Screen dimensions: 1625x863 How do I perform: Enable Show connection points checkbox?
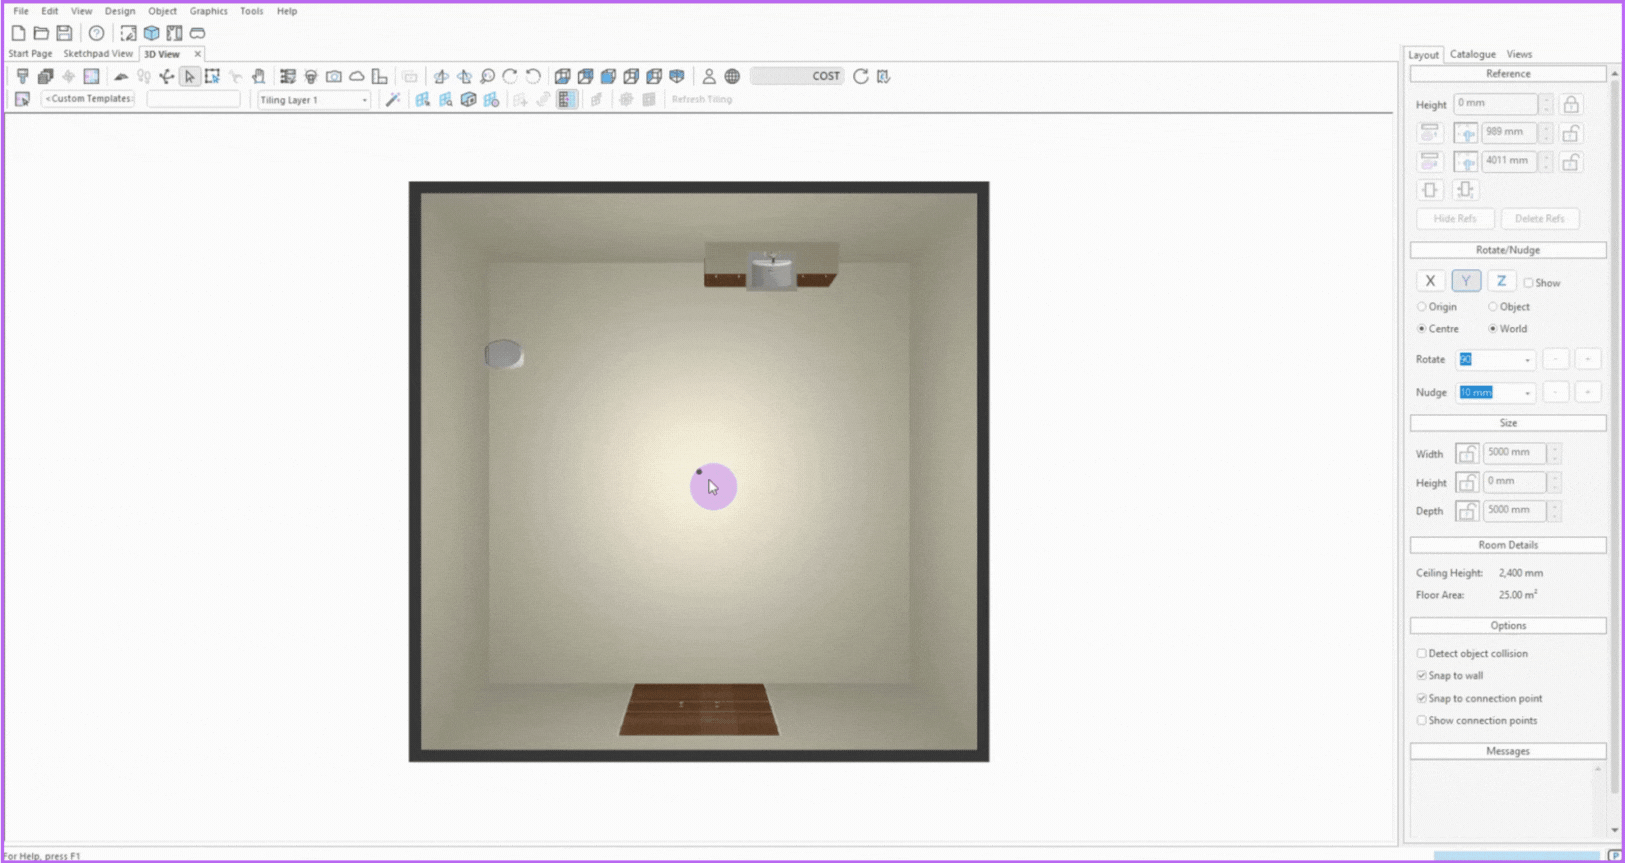1421,720
